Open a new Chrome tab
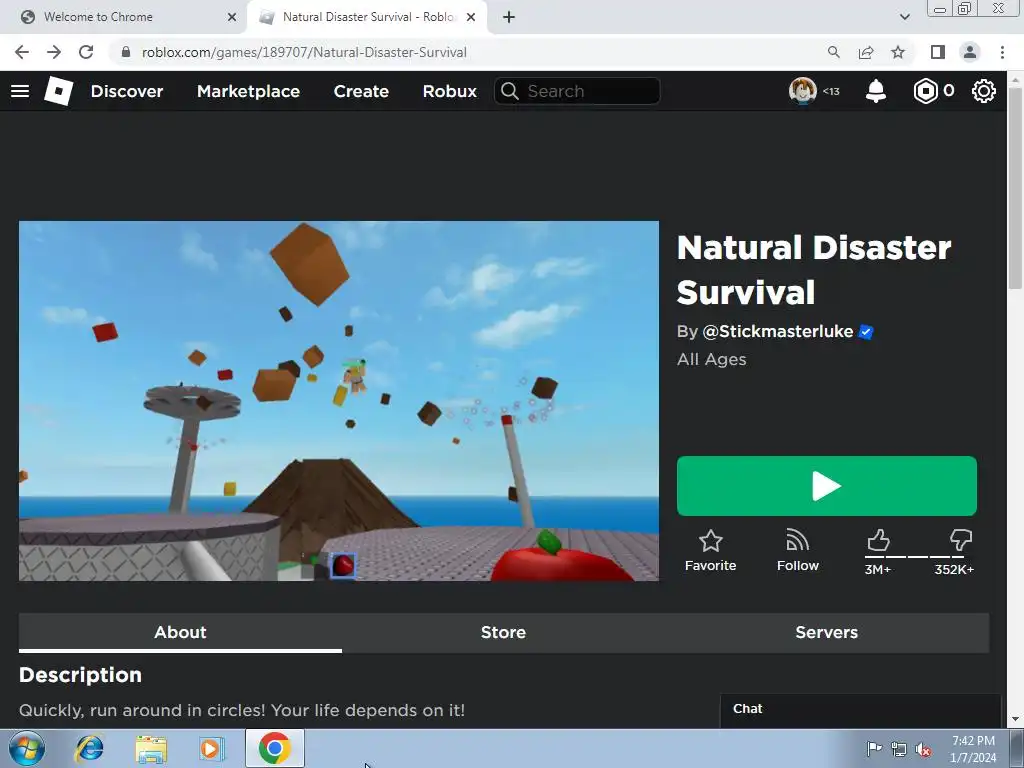The image size is (1024, 768). 509,17
